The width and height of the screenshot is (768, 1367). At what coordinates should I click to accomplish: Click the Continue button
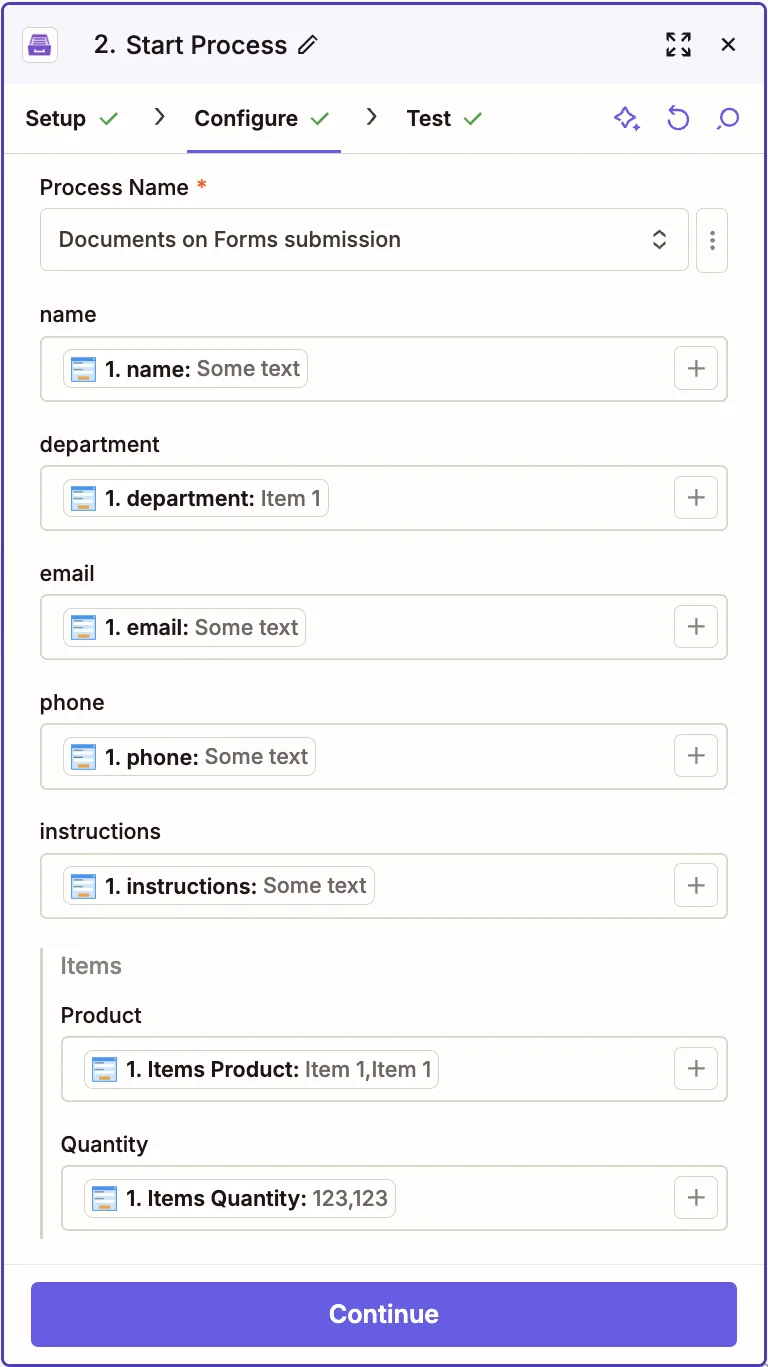[384, 1314]
